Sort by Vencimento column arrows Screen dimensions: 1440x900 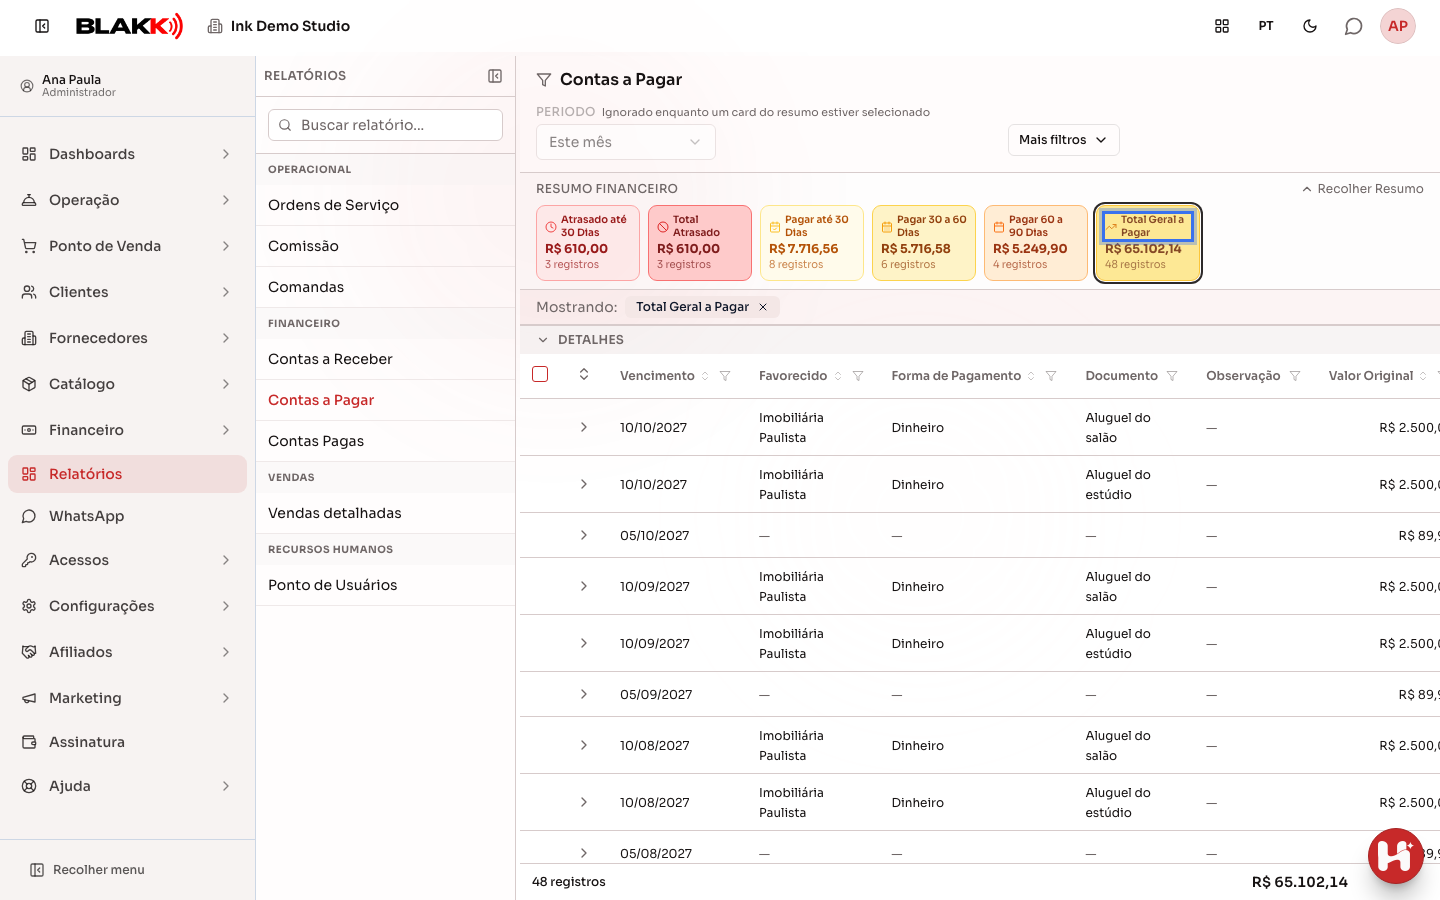click(x=705, y=376)
